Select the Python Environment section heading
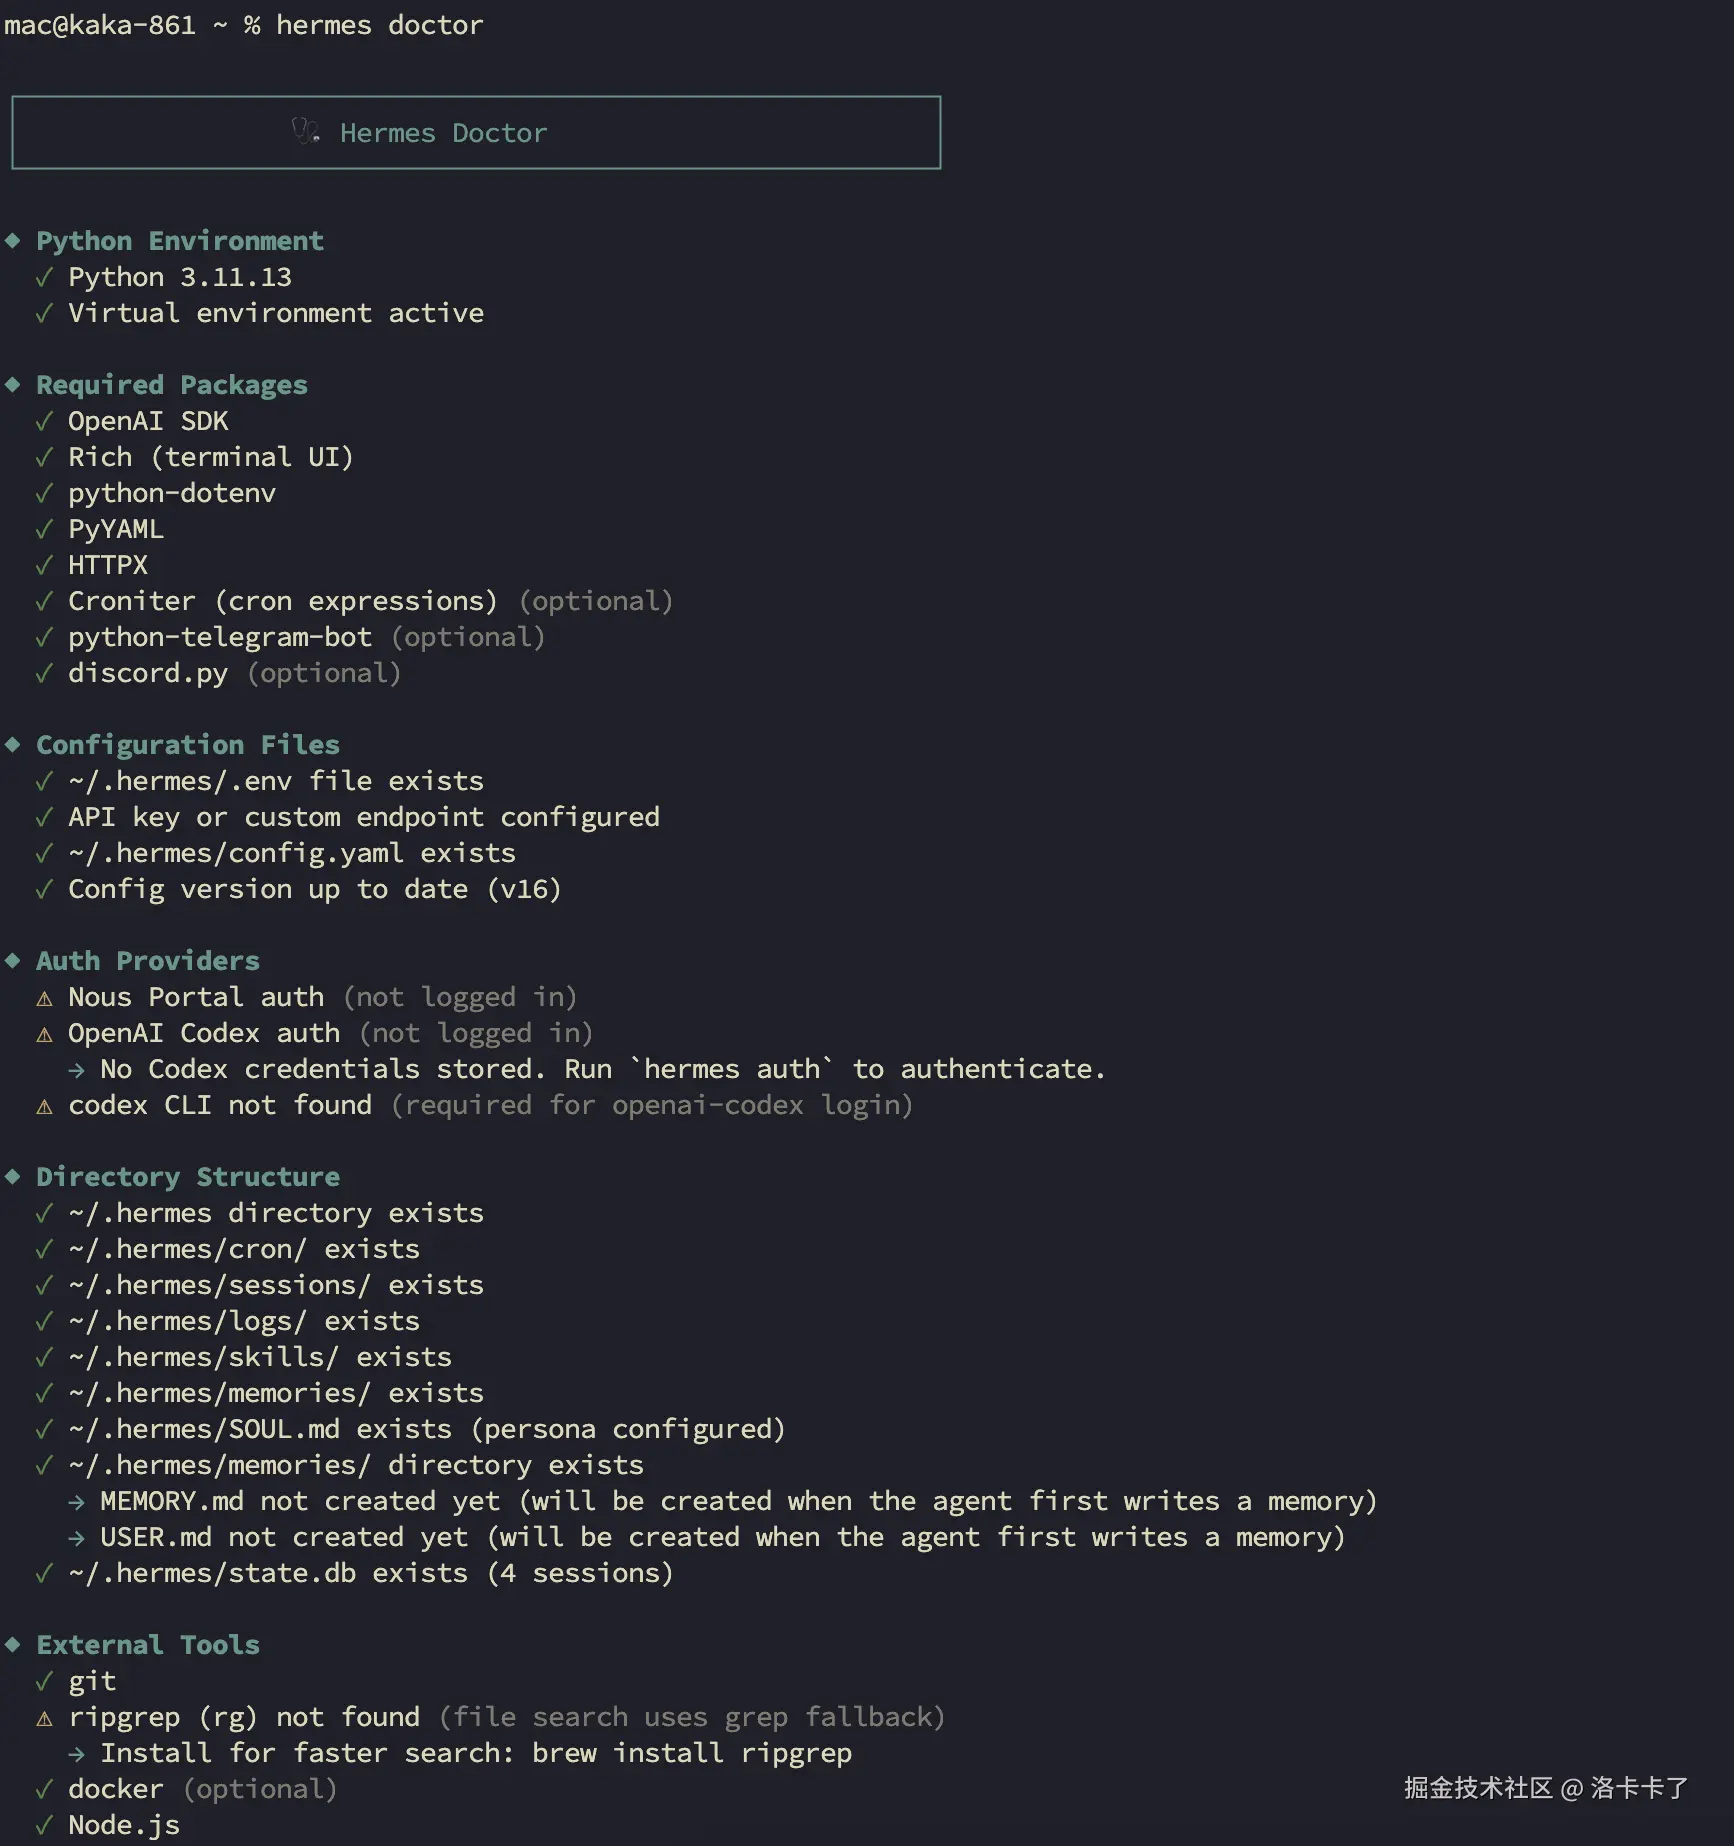The width and height of the screenshot is (1734, 1846). point(180,241)
